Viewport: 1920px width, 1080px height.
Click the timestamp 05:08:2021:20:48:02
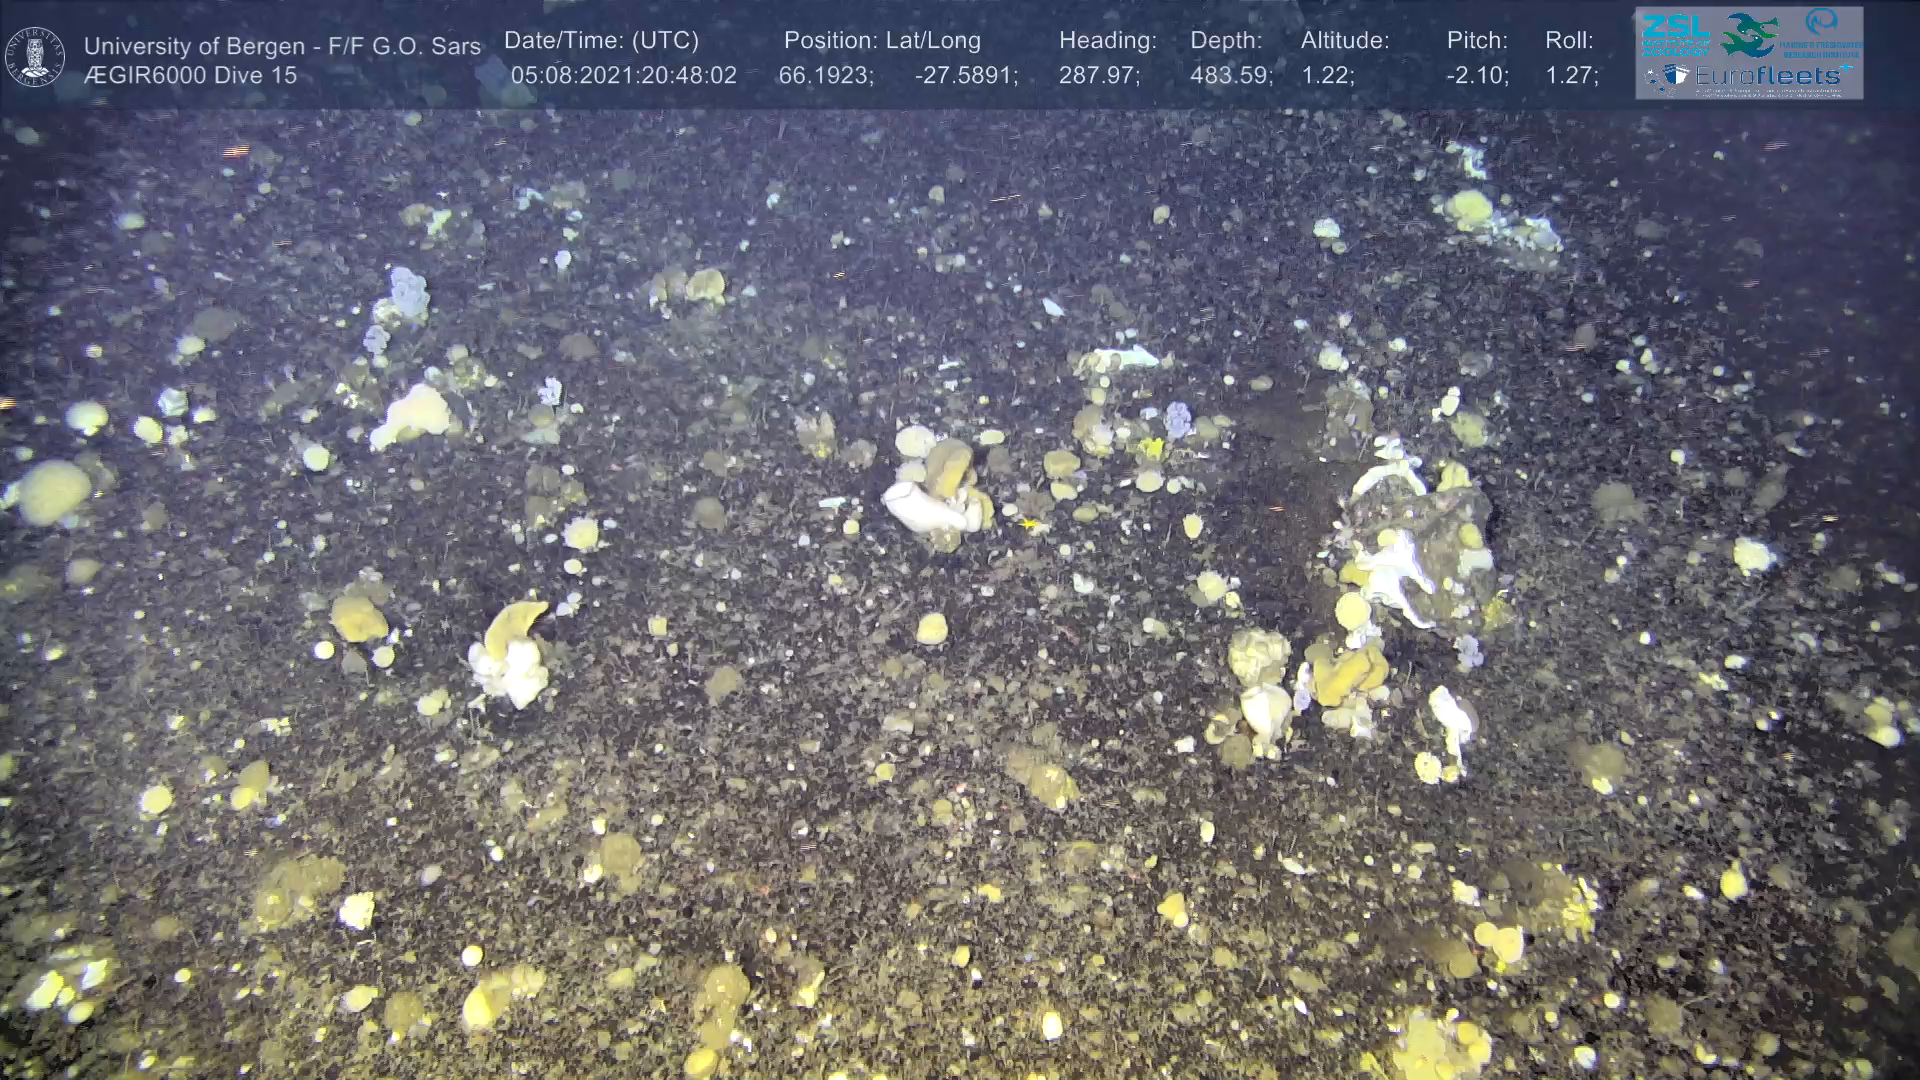623,76
